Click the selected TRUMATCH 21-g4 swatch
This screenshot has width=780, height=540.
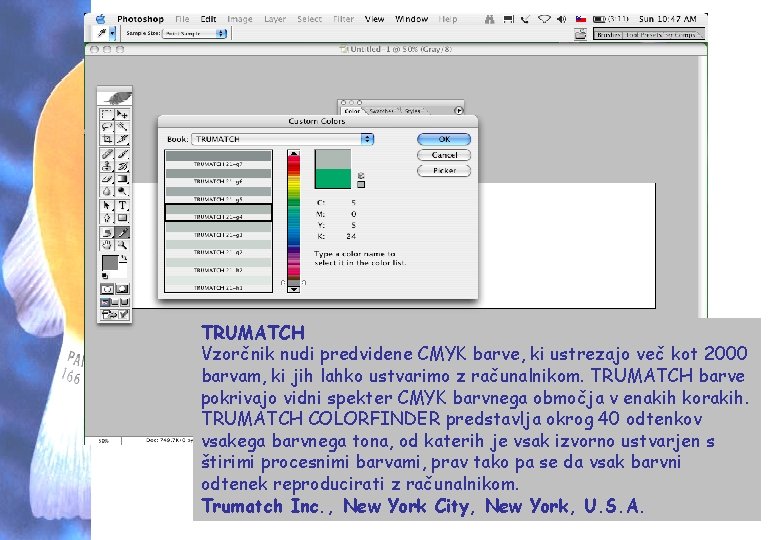(218, 212)
